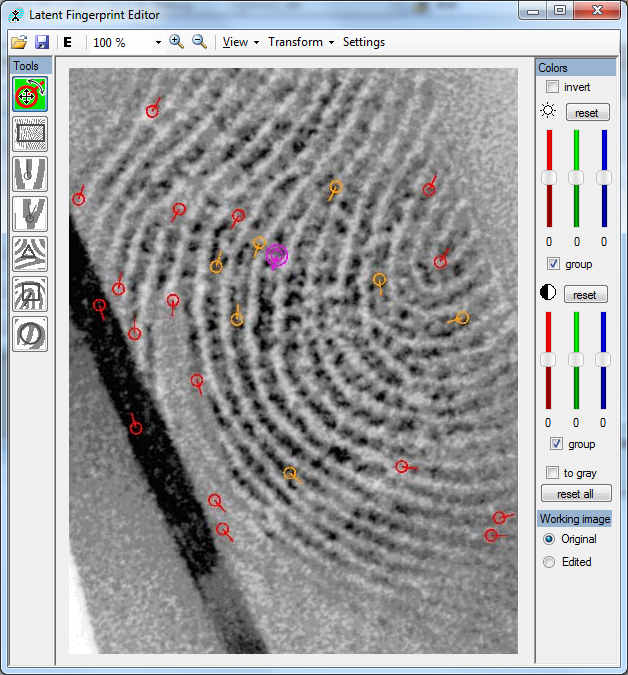Click the blue brightness slider handle
Viewport: 628px width, 675px height.
pyautogui.click(x=603, y=178)
